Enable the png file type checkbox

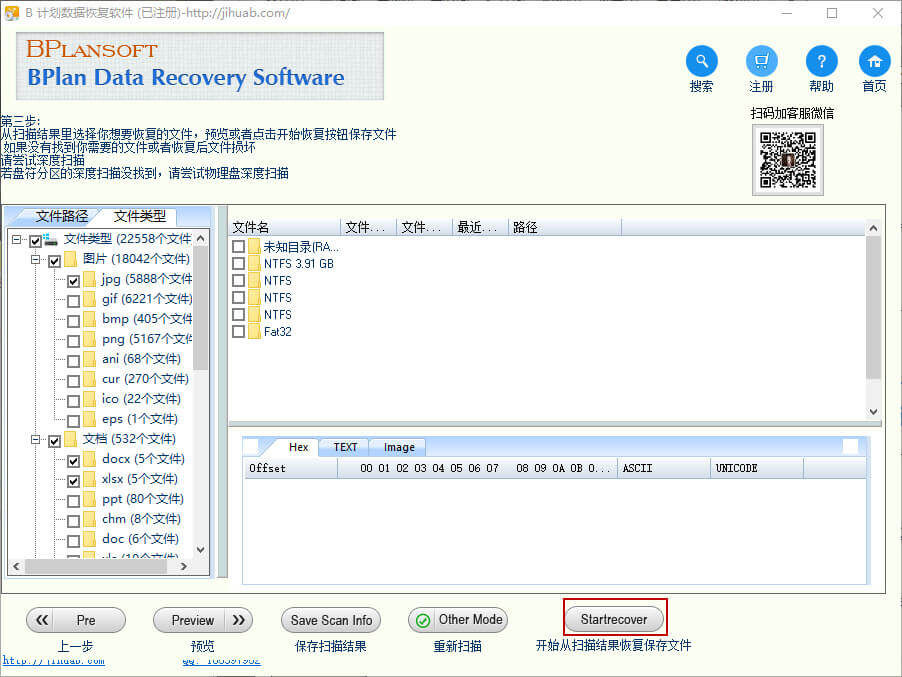pyautogui.click(x=74, y=341)
